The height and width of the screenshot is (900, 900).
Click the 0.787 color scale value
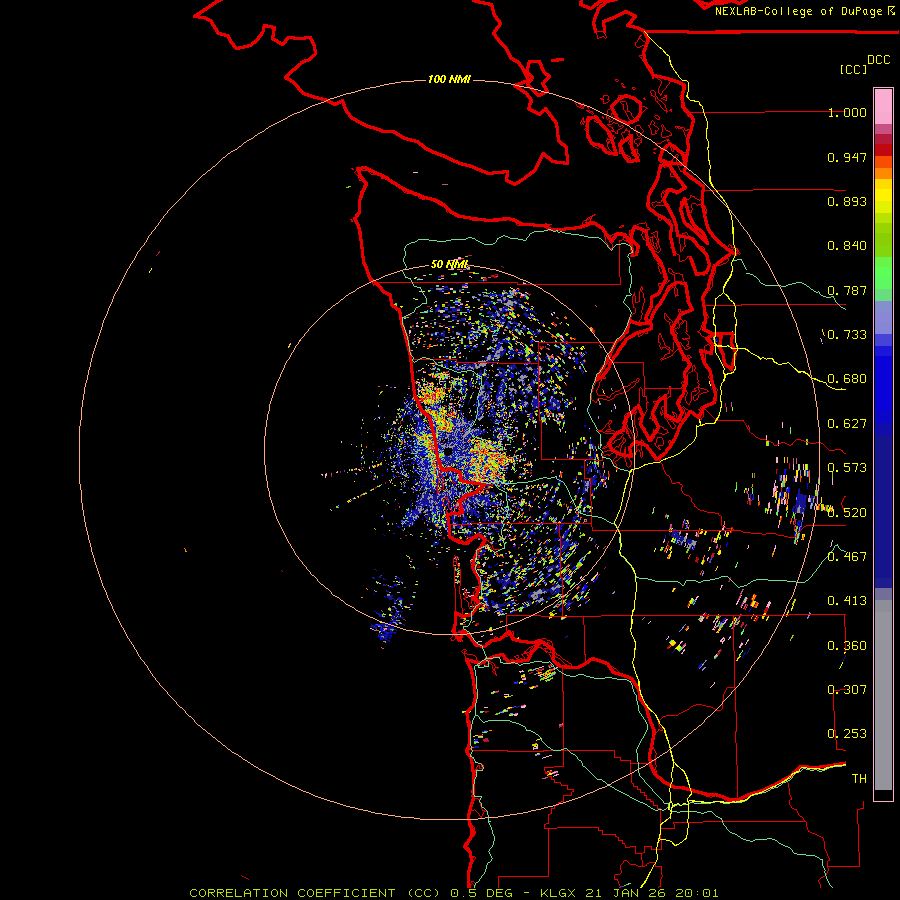847,290
